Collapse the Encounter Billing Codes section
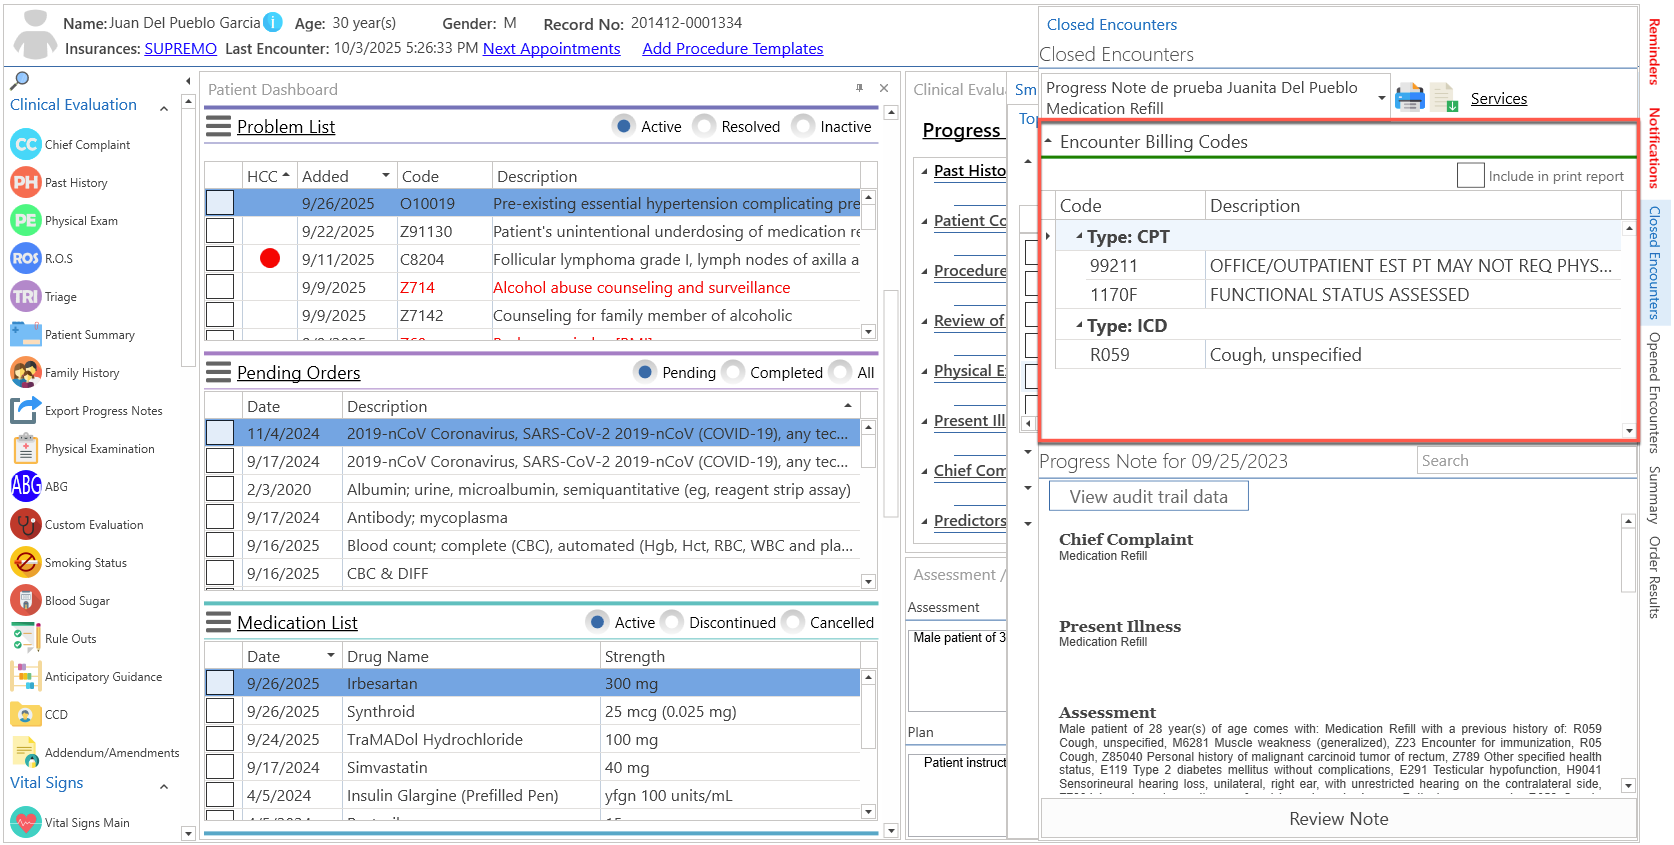1674x845 pixels. (1048, 141)
